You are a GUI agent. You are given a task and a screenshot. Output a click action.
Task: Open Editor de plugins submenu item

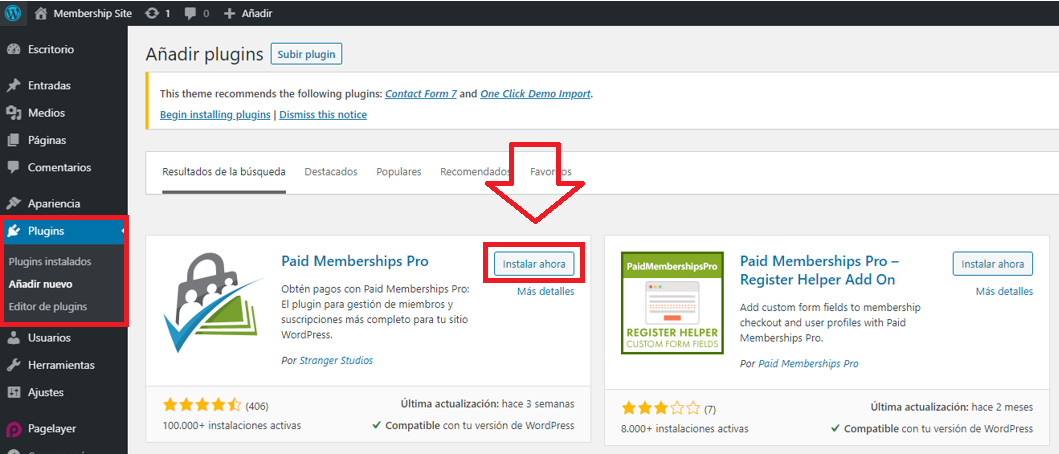click(48, 306)
